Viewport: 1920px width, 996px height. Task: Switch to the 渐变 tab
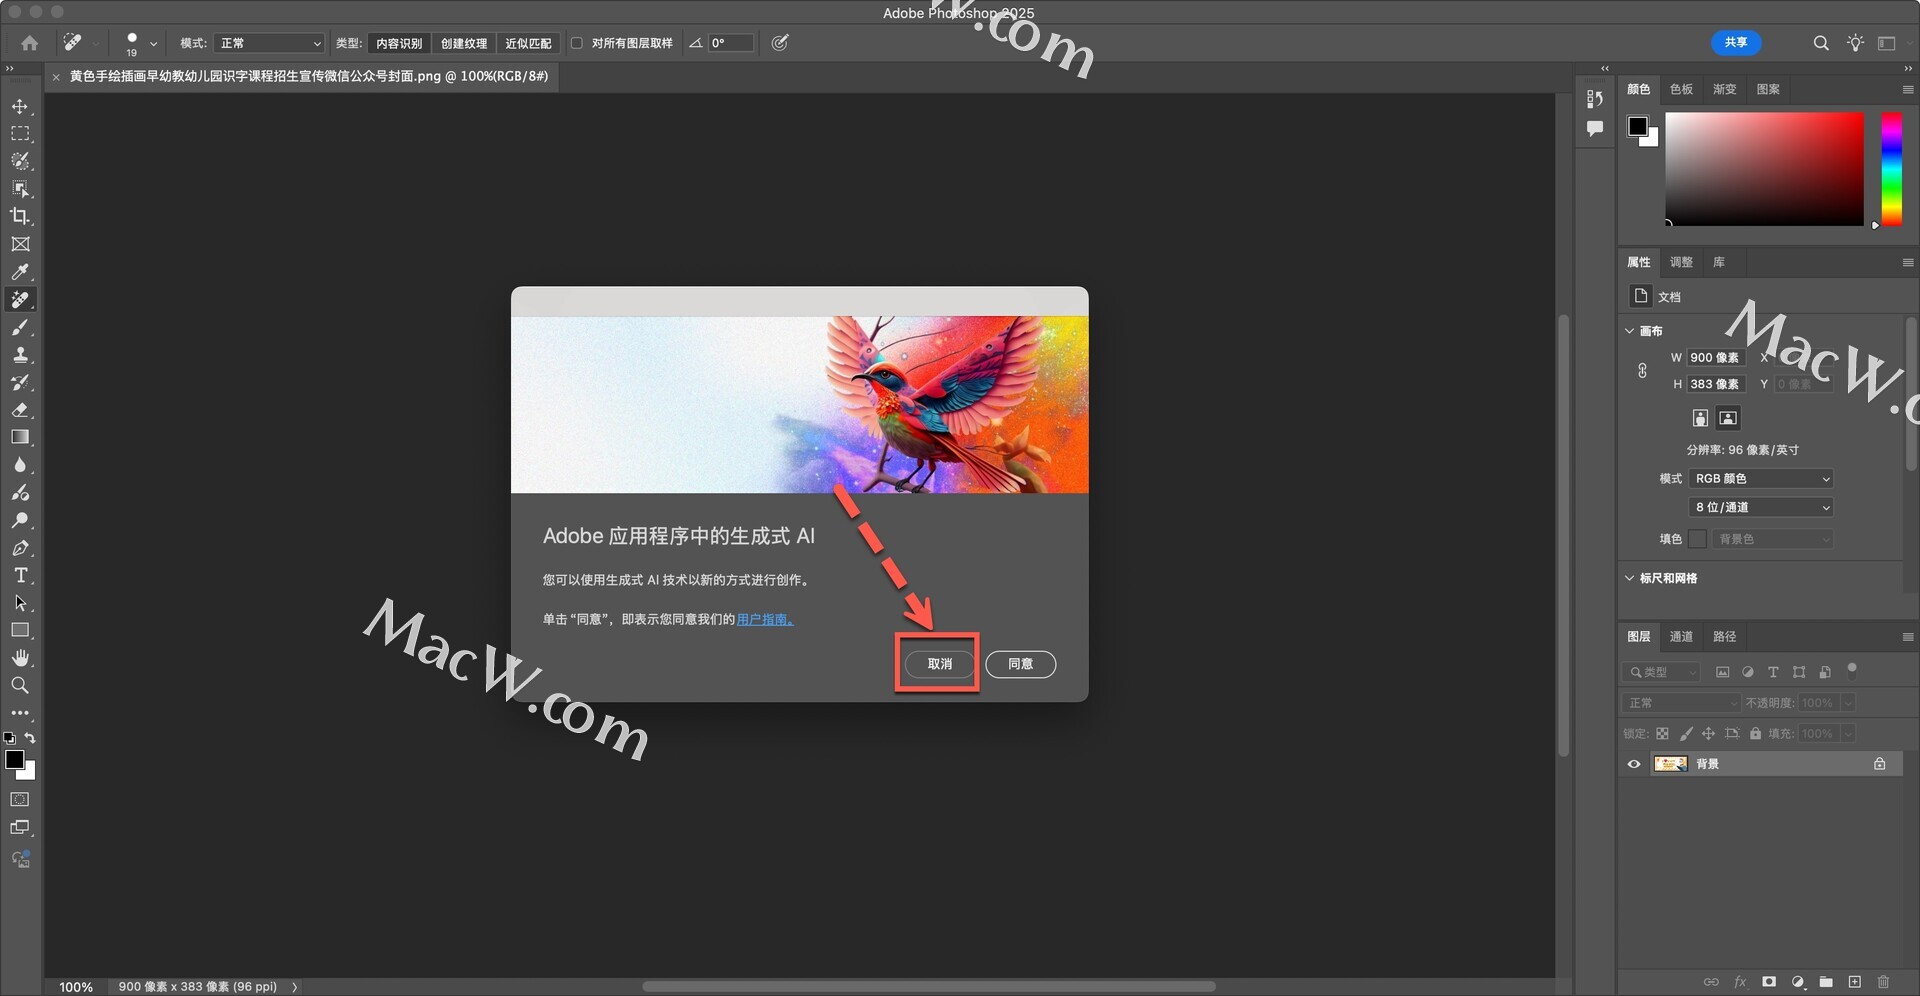pyautogui.click(x=1725, y=89)
